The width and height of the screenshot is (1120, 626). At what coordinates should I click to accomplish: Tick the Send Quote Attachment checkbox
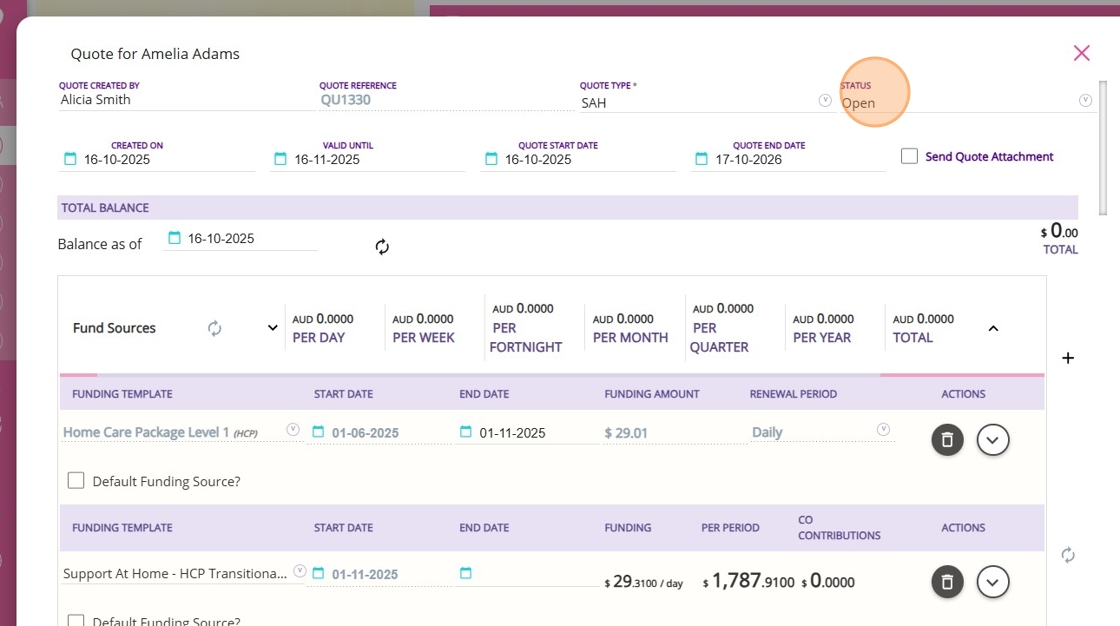pyautogui.click(x=909, y=156)
